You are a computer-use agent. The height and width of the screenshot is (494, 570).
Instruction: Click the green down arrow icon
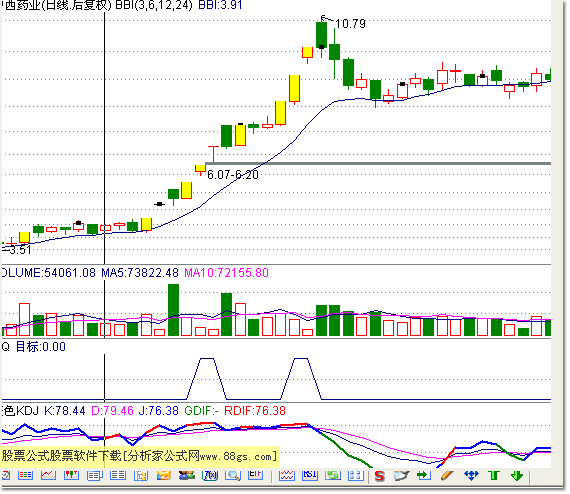pyautogui.click(x=517, y=477)
